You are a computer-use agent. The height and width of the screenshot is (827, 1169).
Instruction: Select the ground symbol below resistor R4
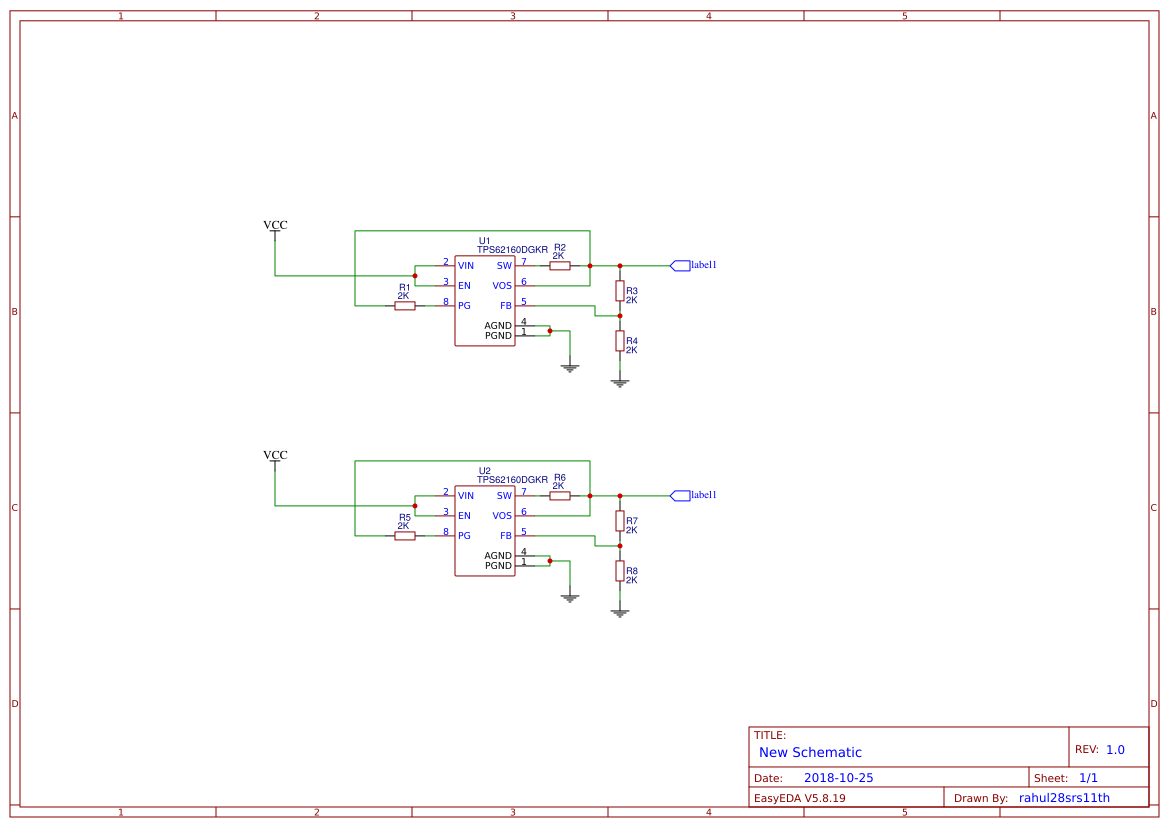[x=620, y=380]
